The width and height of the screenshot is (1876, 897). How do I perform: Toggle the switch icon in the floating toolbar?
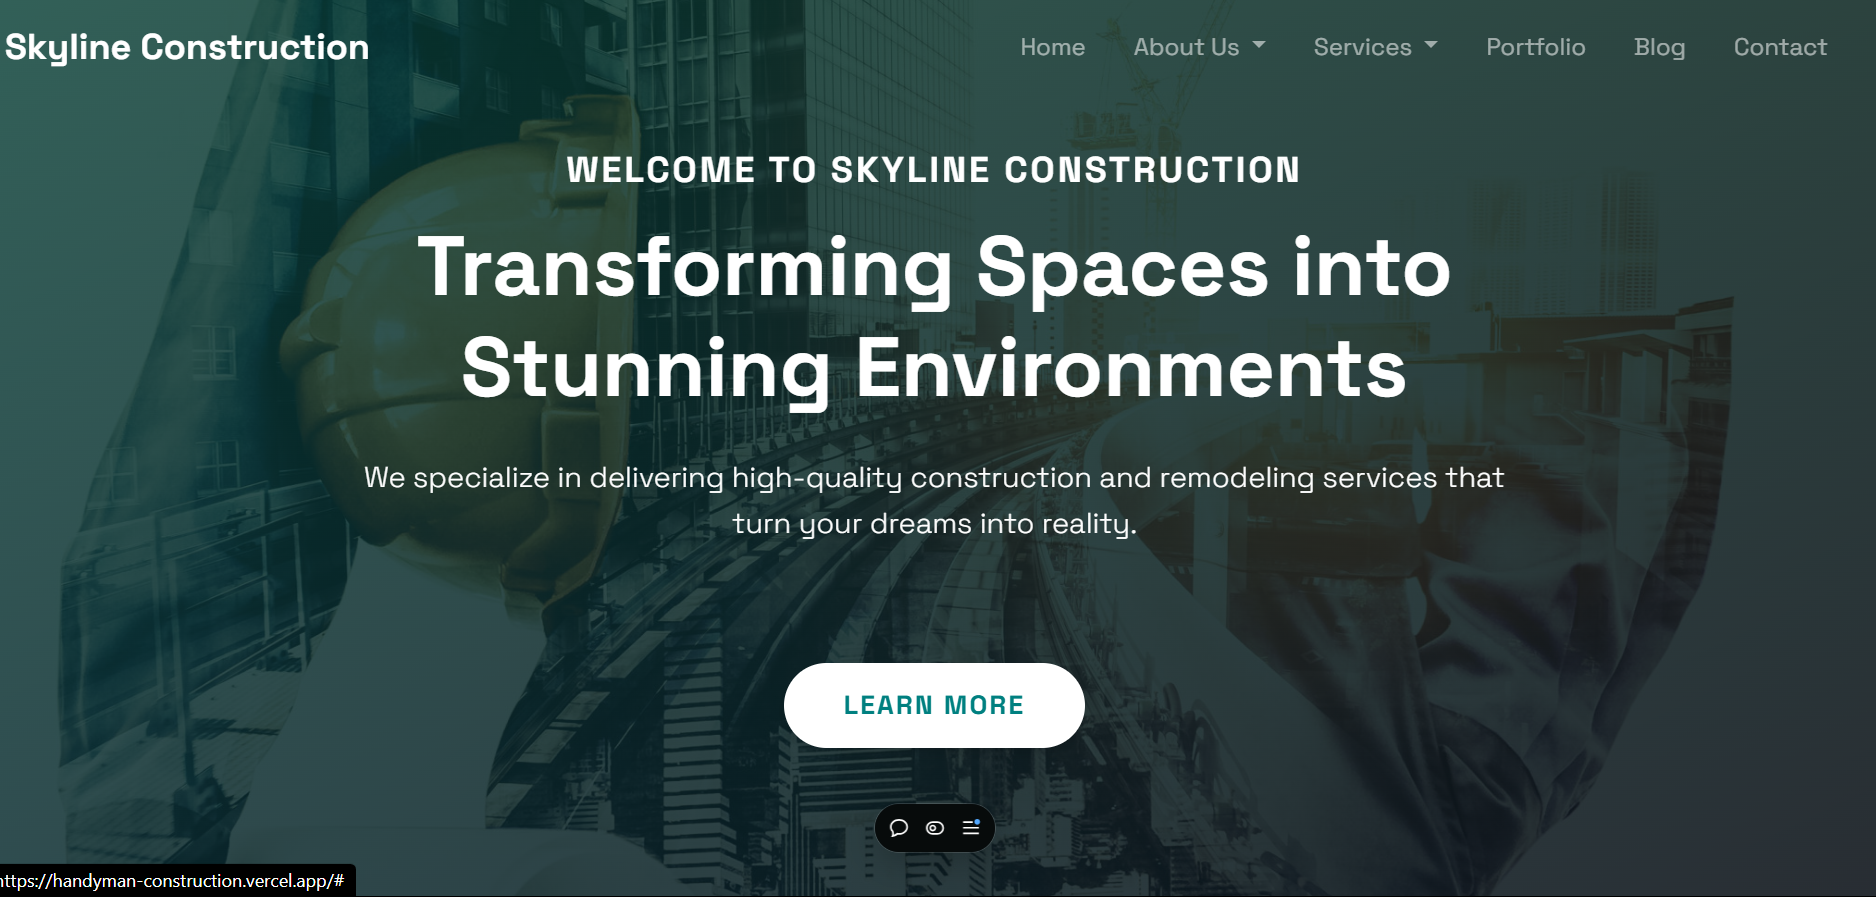(x=935, y=828)
